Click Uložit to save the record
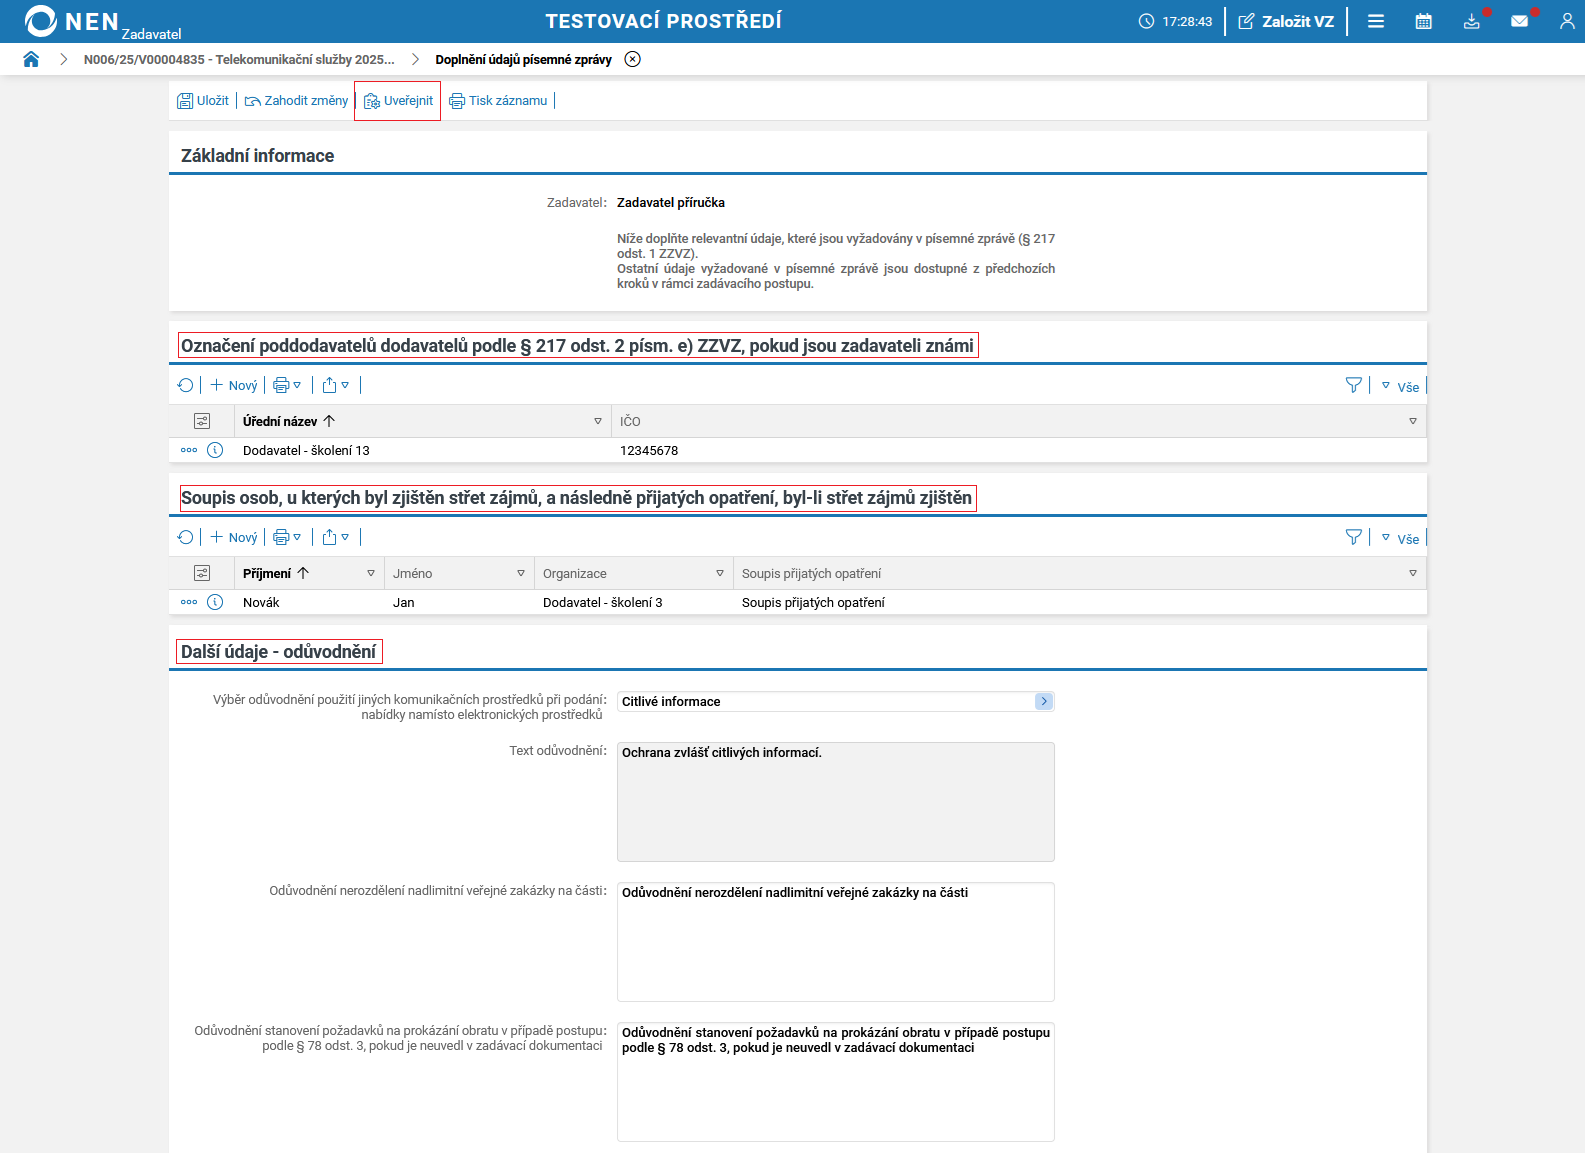This screenshot has width=1585, height=1153. click(203, 101)
